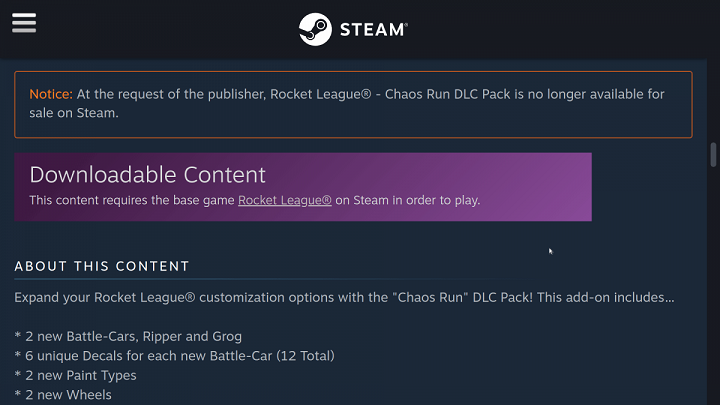
Task: Open the Rocket League® base game link
Action: click(x=285, y=200)
